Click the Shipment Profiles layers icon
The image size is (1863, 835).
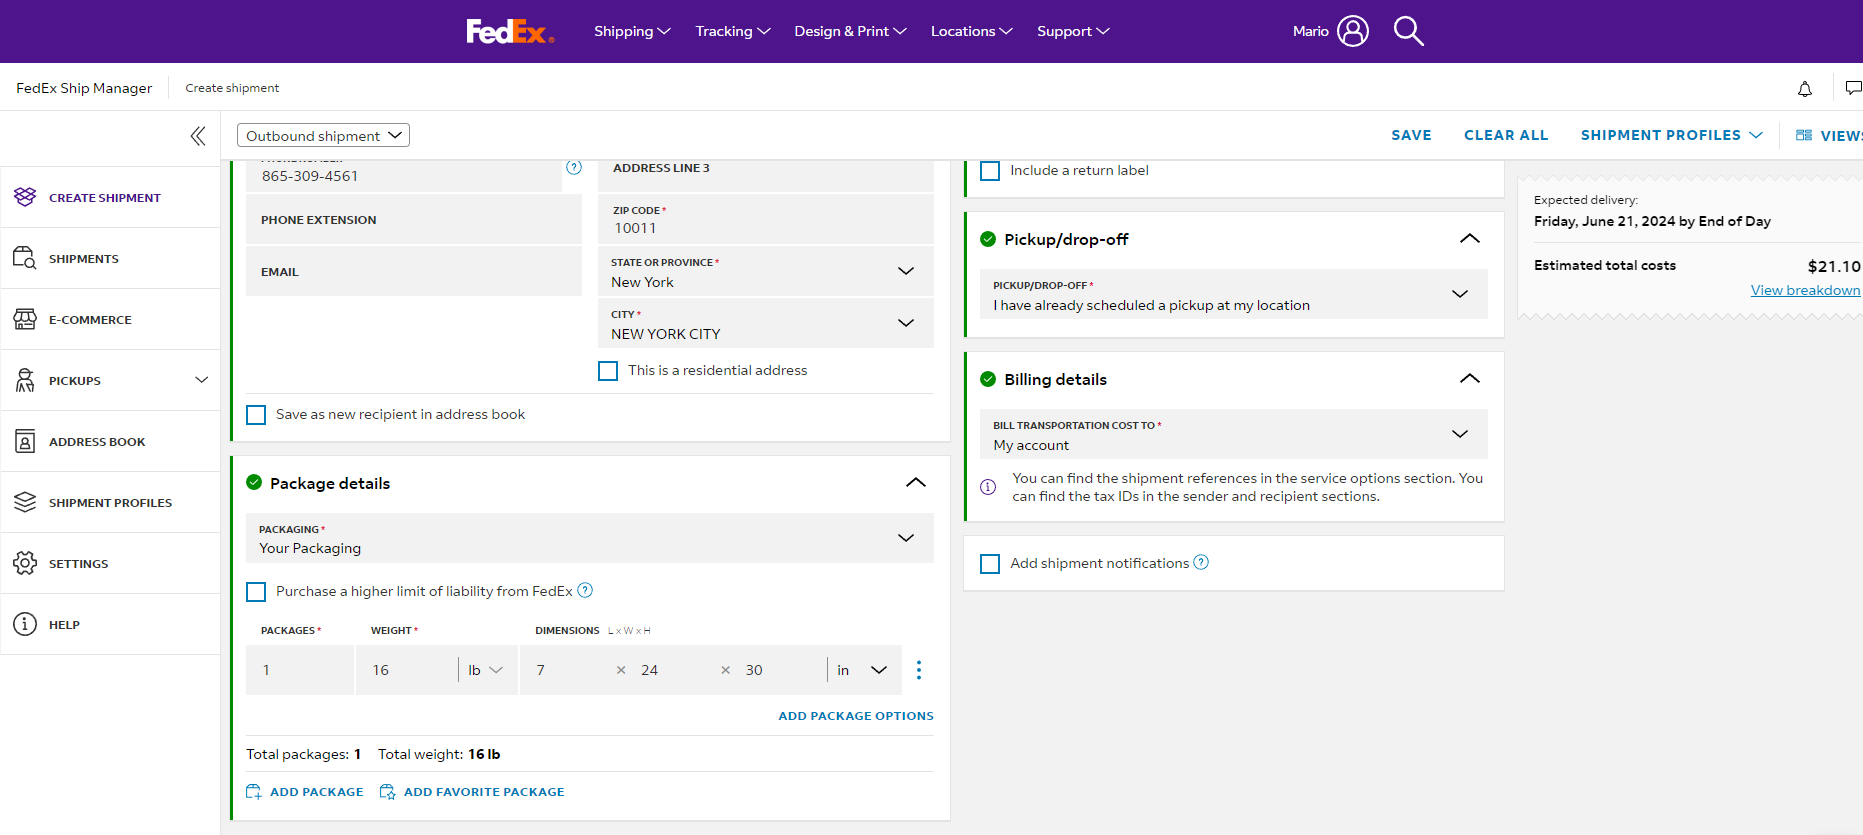click(25, 502)
